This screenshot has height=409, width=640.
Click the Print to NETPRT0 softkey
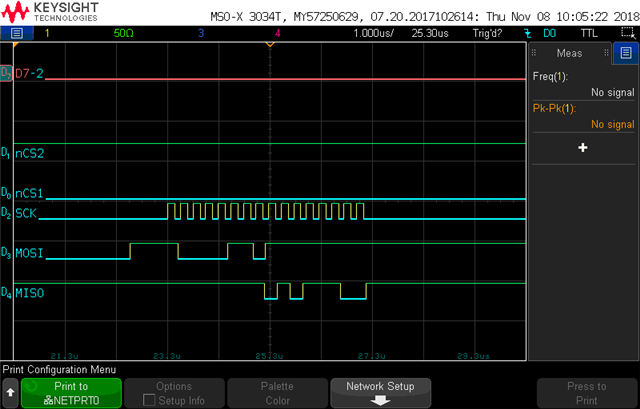pos(71,393)
